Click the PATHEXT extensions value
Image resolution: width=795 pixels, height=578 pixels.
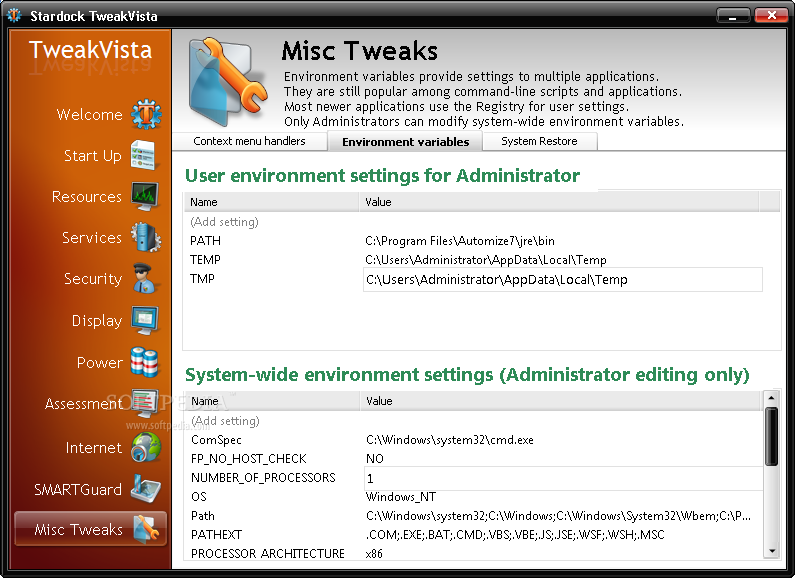515,535
